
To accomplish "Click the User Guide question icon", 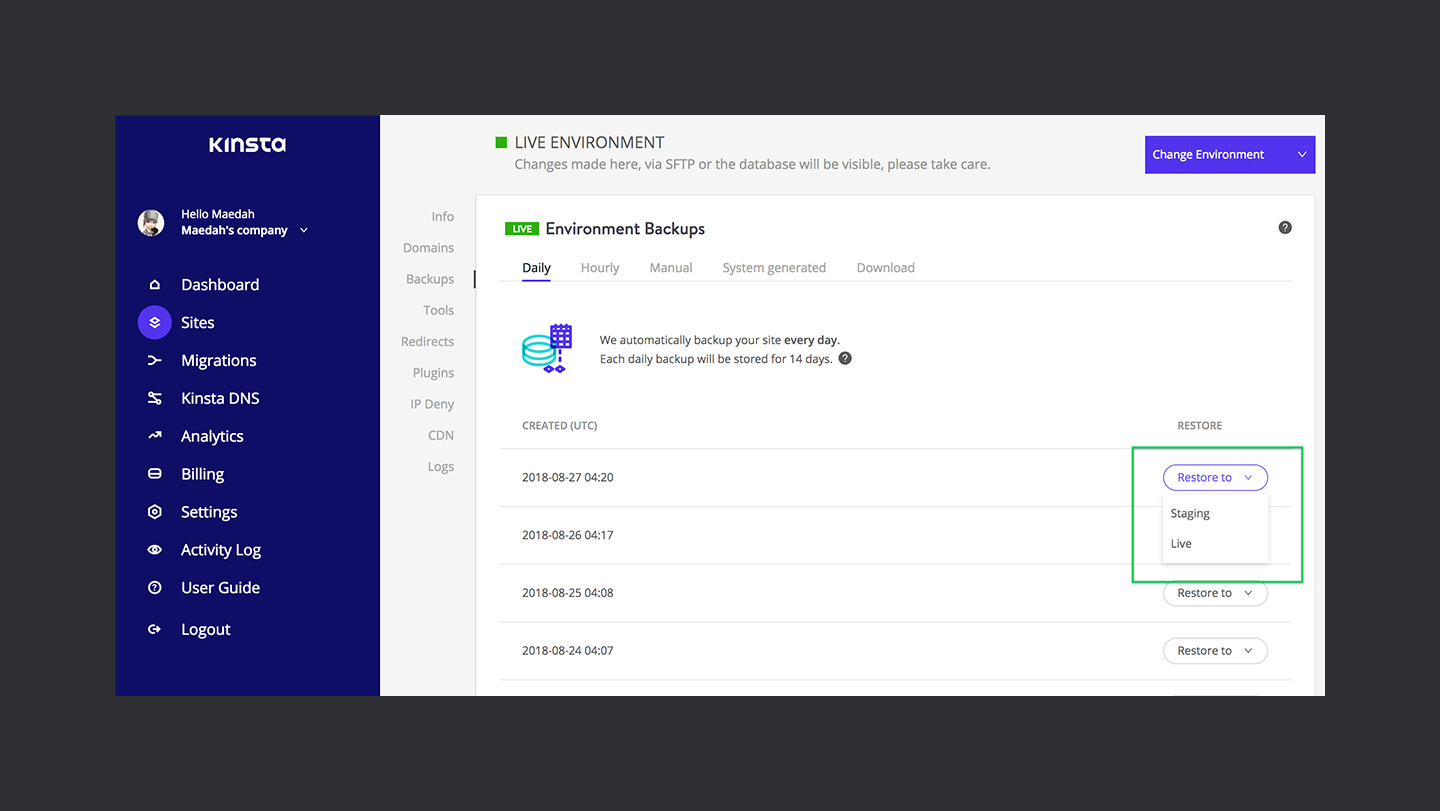I will [x=154, y=588].
